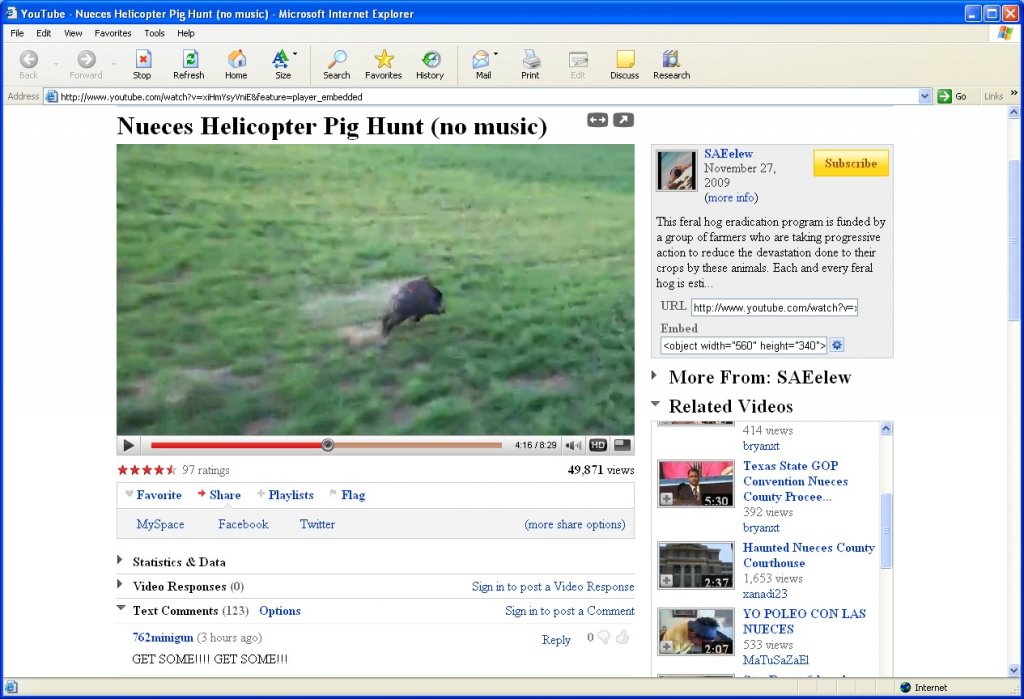Click the video progress bar scrubber
Screen dimensions: 1024x699
tap(327, 445)
